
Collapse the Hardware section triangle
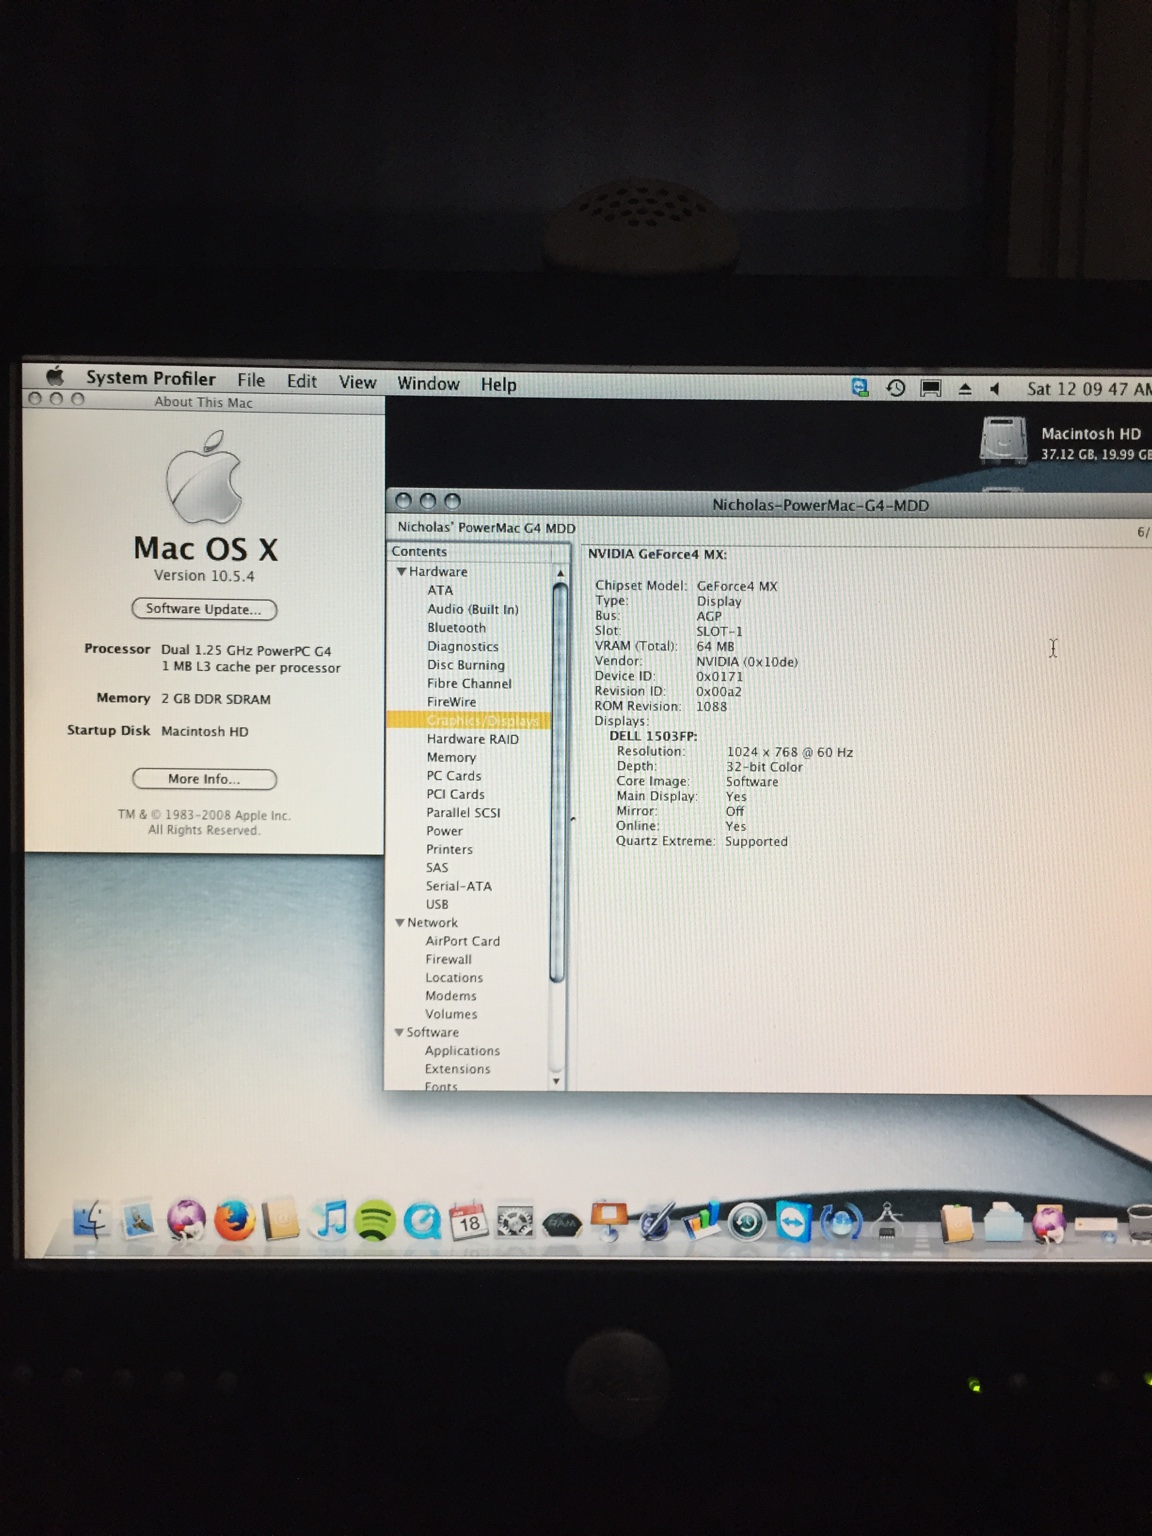pyautogui.click(x=401, y=572)
